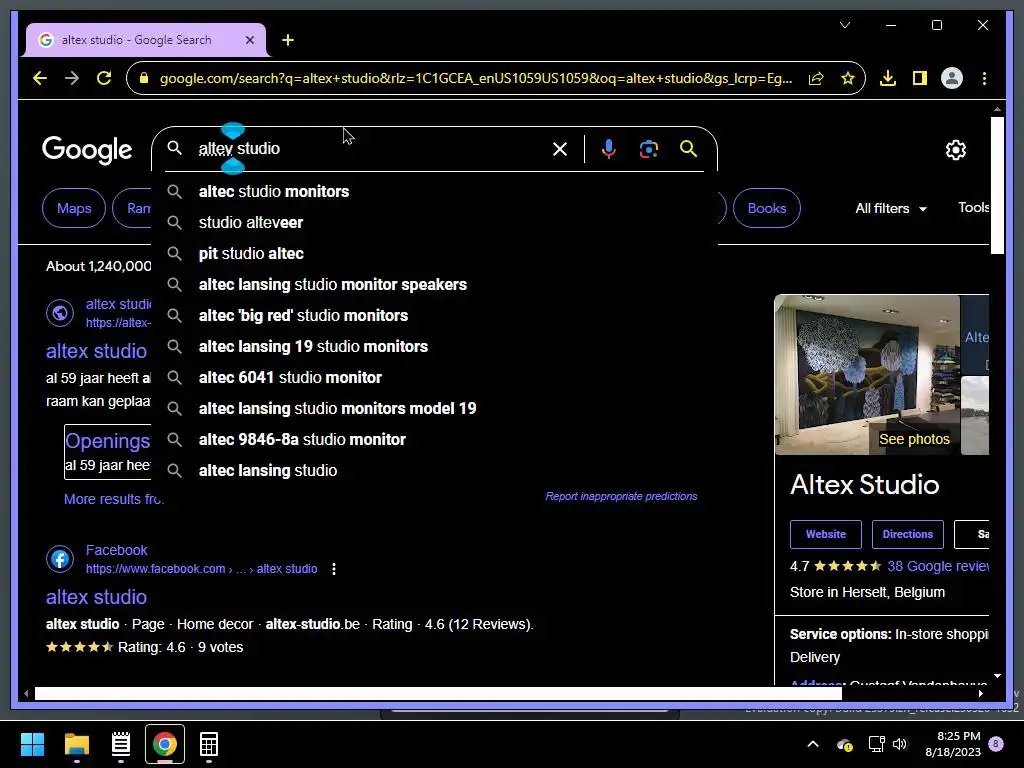Search by image with Google Lens icon

point(648,149)
